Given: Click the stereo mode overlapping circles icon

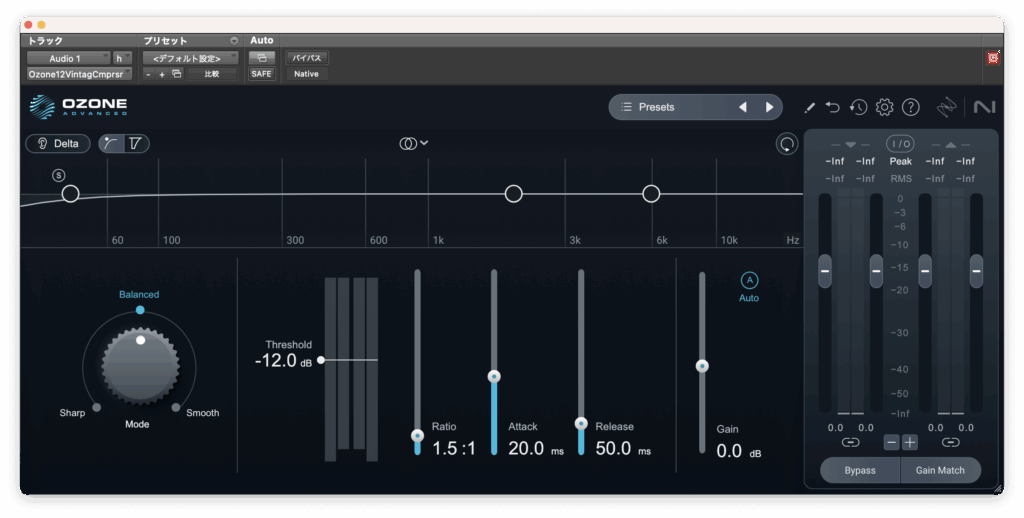Looking at the screenshot, I should tap(408, 144).
